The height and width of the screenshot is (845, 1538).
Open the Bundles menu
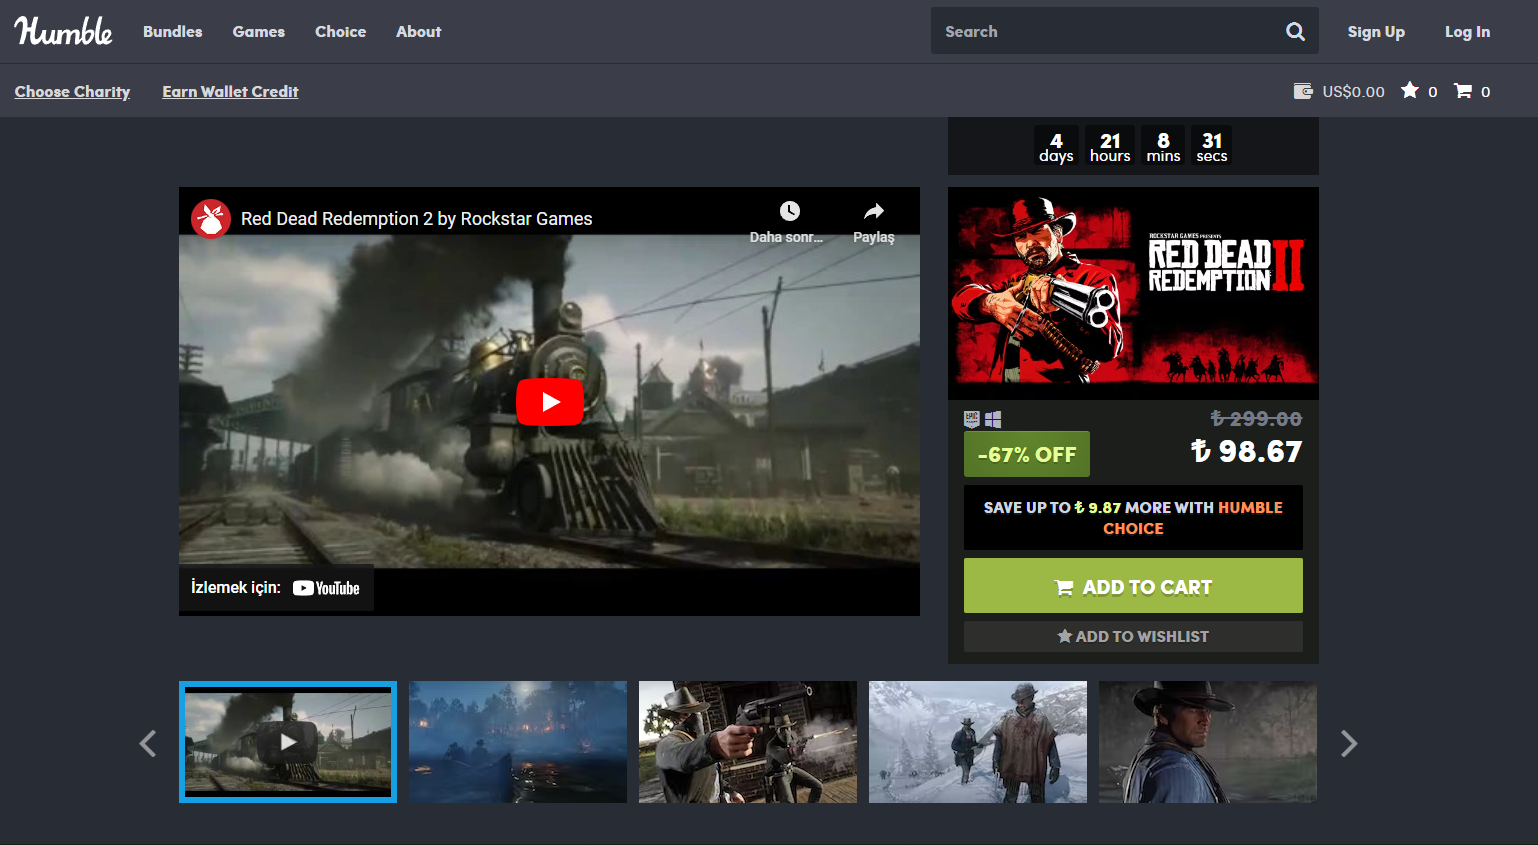pos(173,32)
